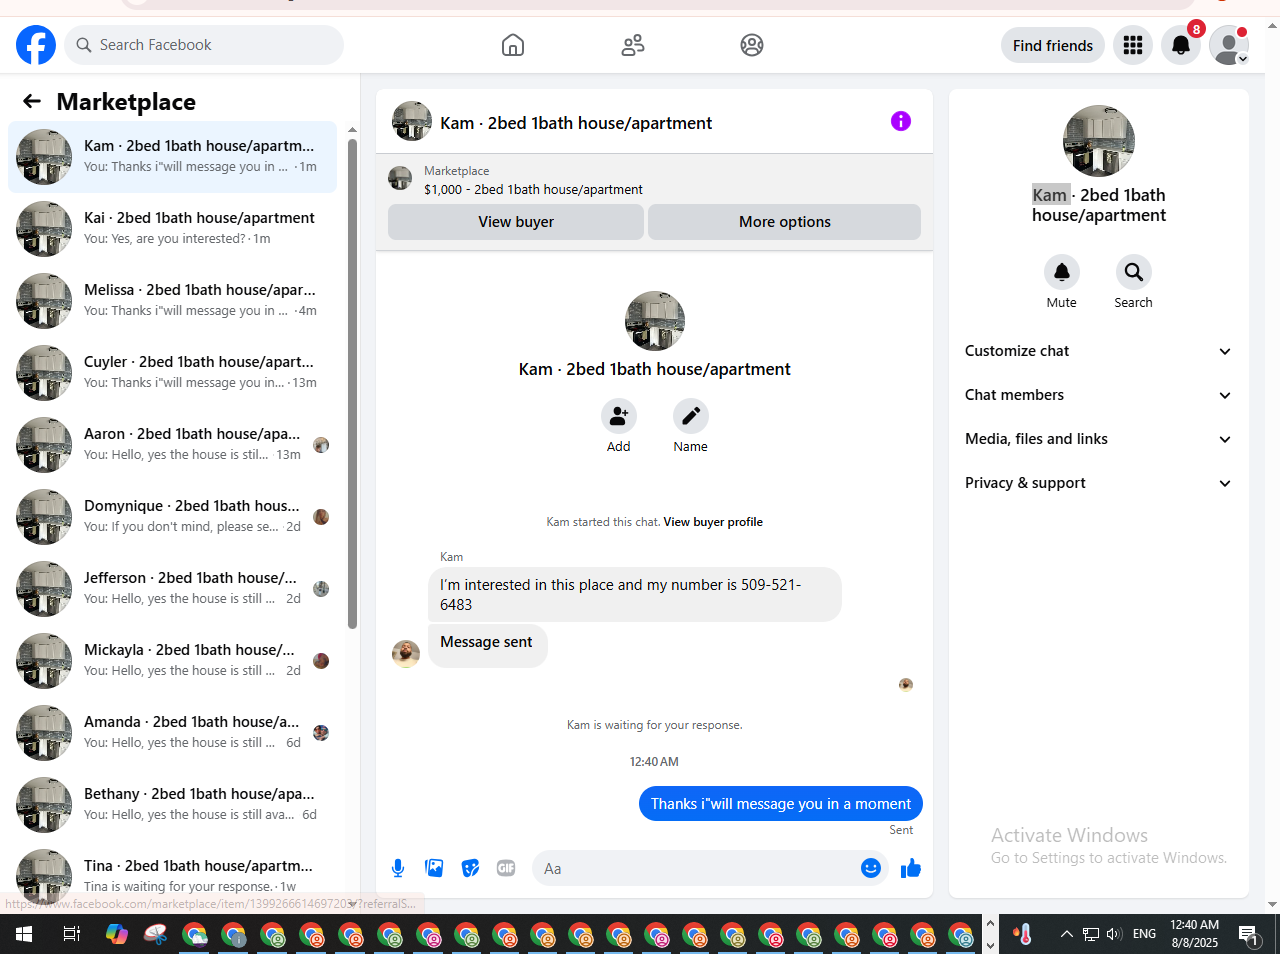
Task: Open Task View on the taskbar
Action: tap(71, 935)
